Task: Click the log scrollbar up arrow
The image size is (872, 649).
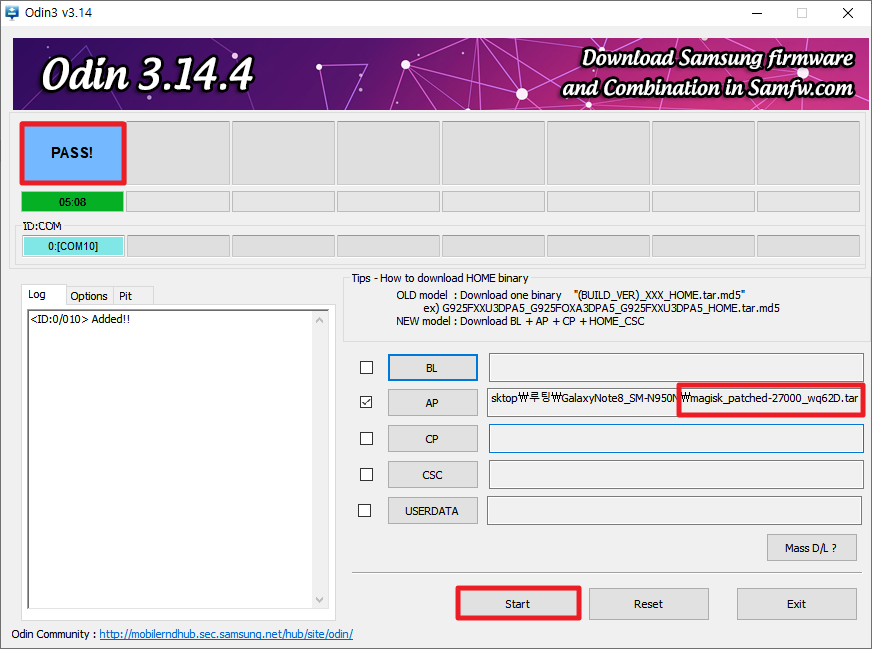Action: click(x=319, y=320)
